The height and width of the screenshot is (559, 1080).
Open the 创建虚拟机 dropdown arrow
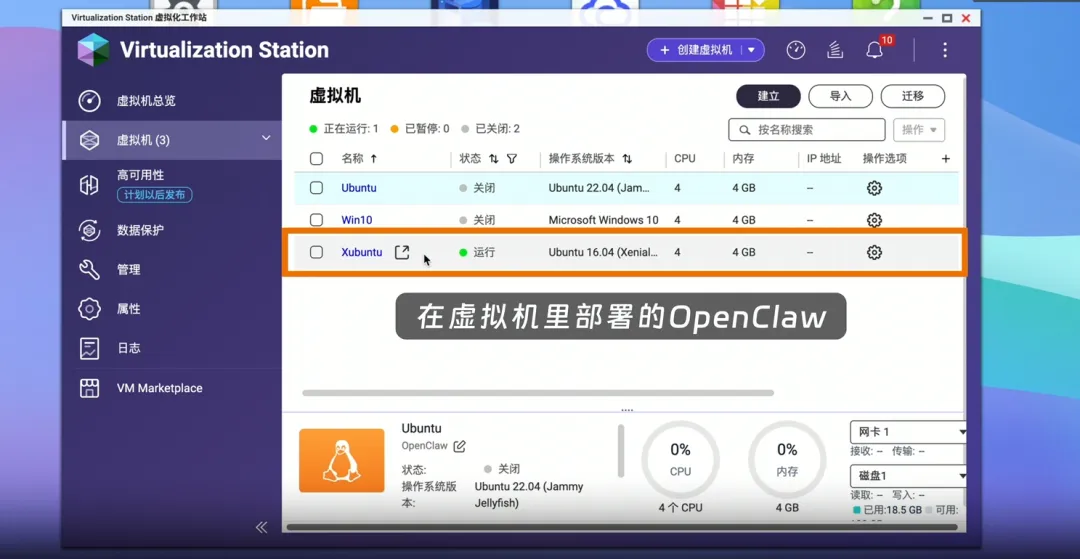[x=752, y=50]
